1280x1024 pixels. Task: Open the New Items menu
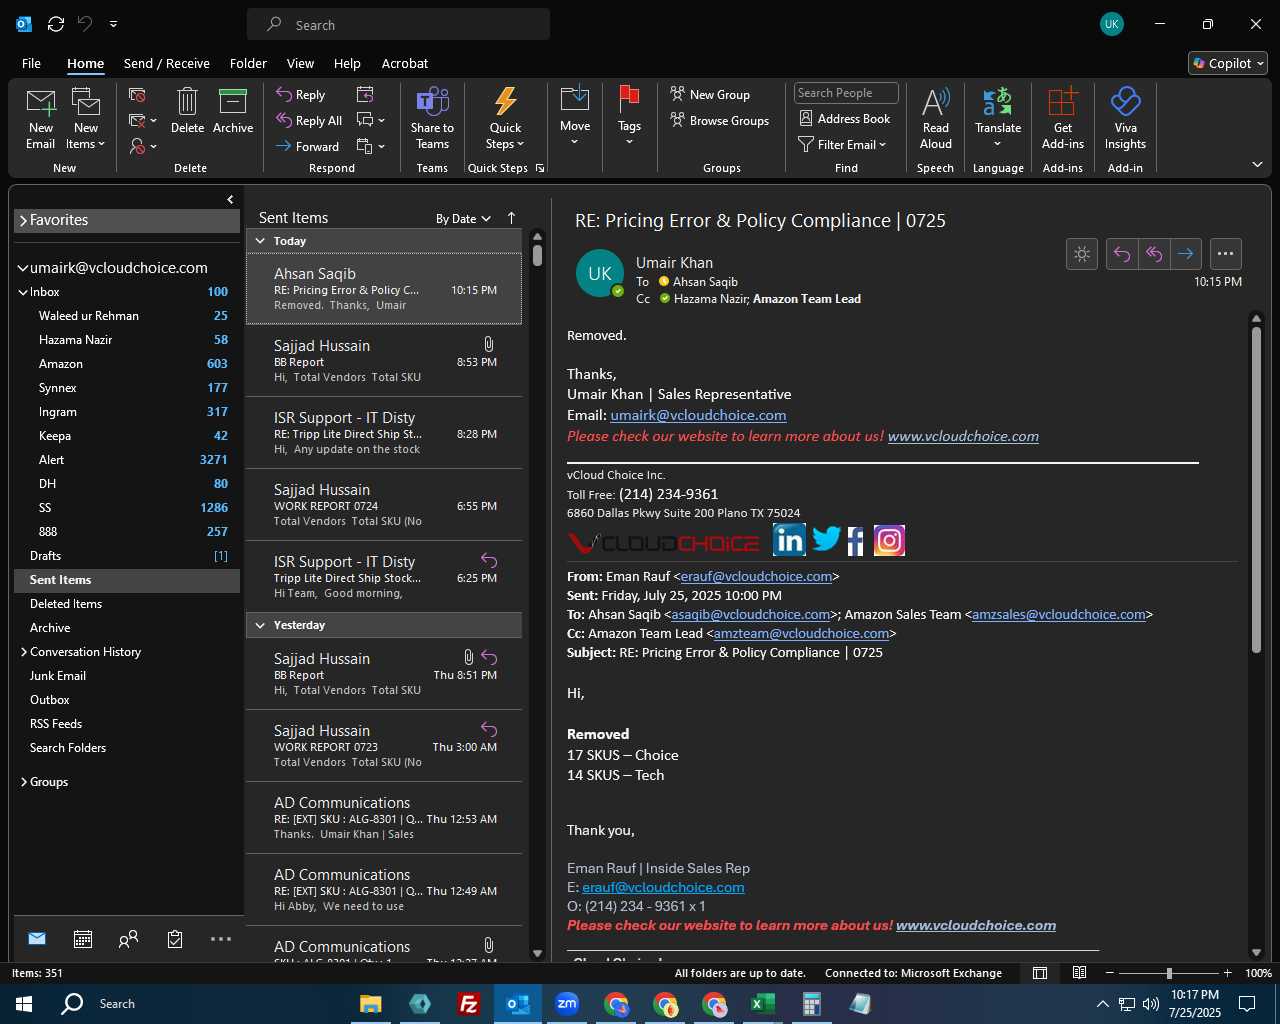click(86, 119)
